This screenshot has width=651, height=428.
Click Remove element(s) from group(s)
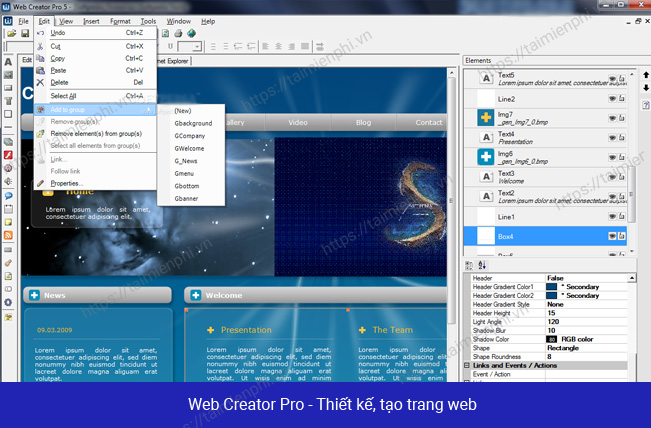coord(95,134)
